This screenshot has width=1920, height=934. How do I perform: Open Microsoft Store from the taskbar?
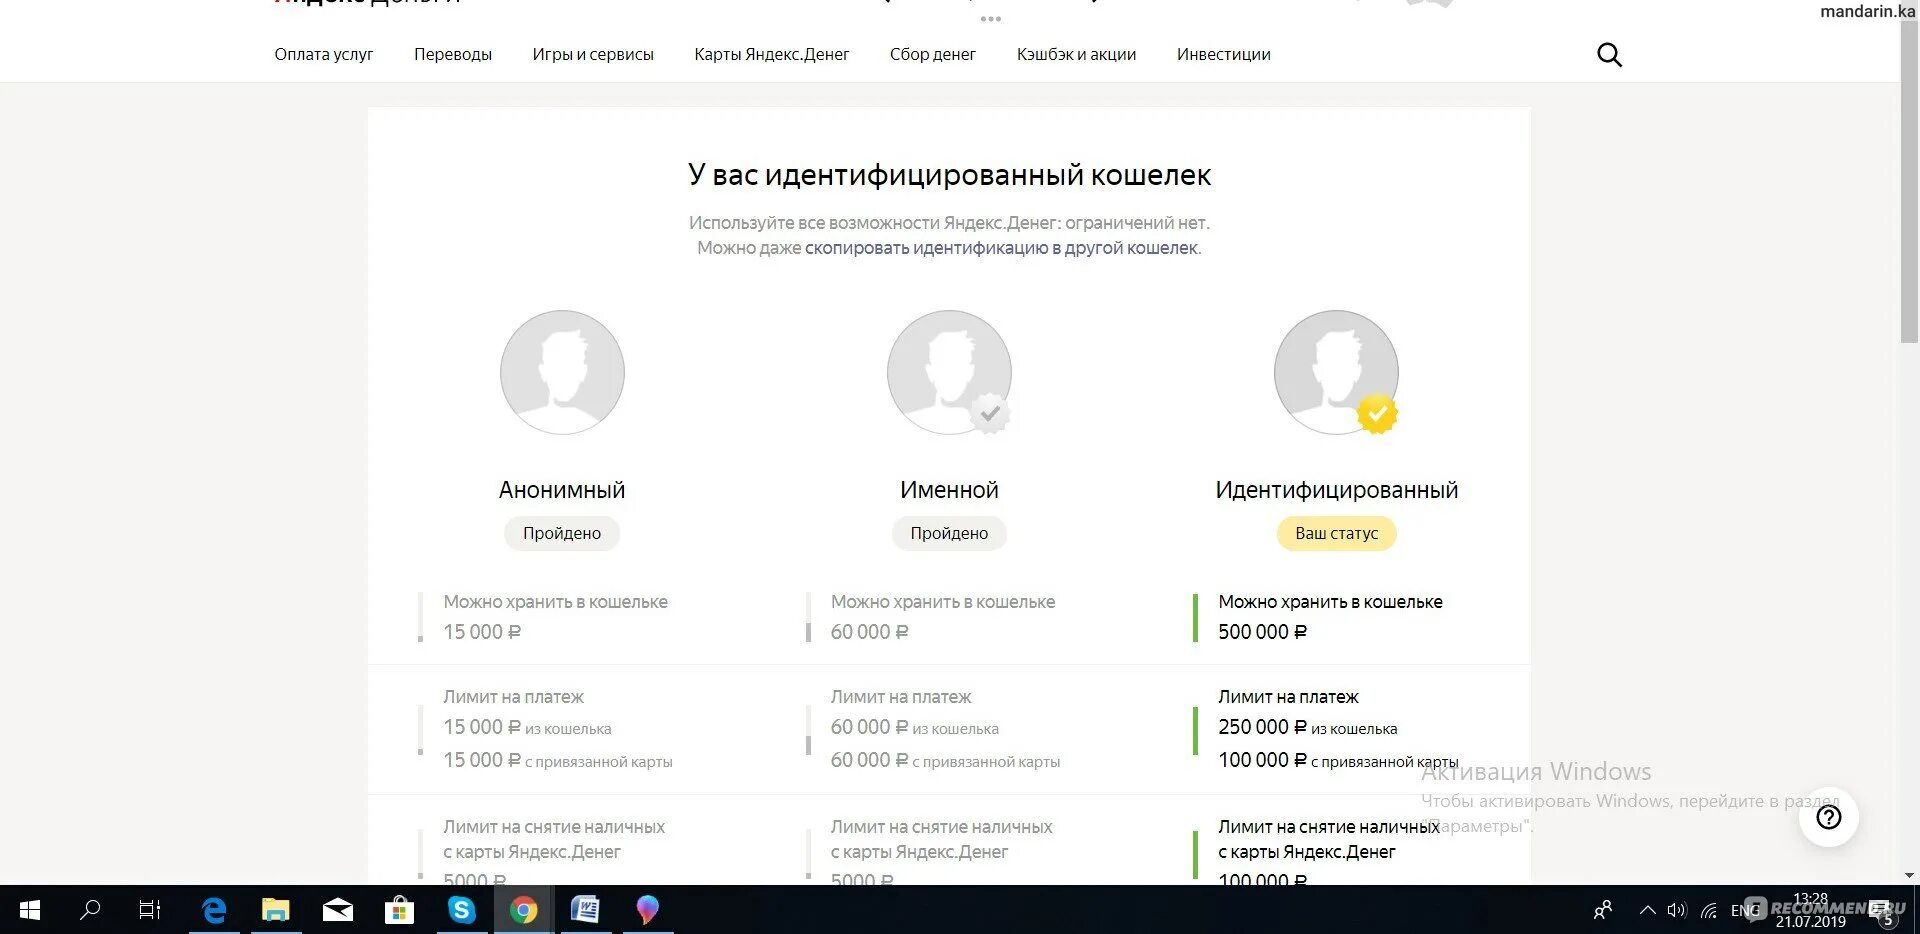coord(400,910)
